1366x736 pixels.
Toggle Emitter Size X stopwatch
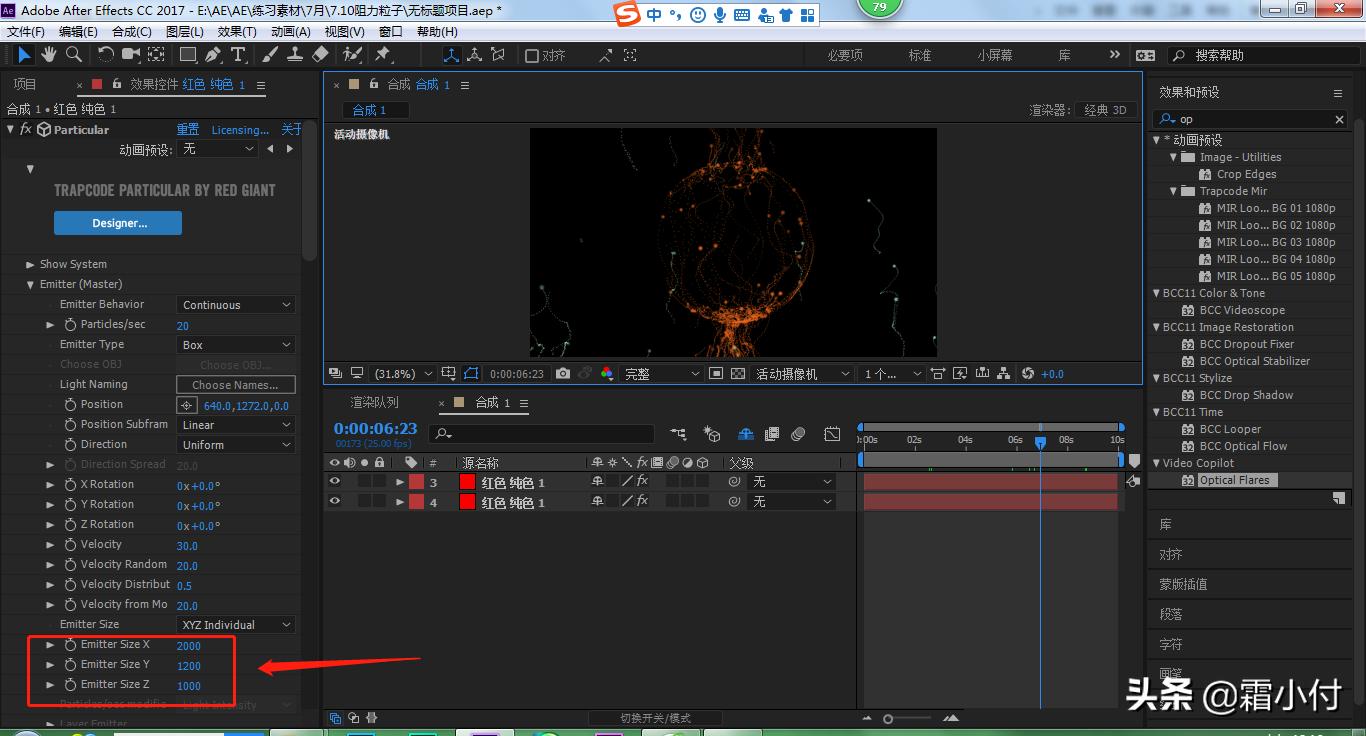coord(70,645)
